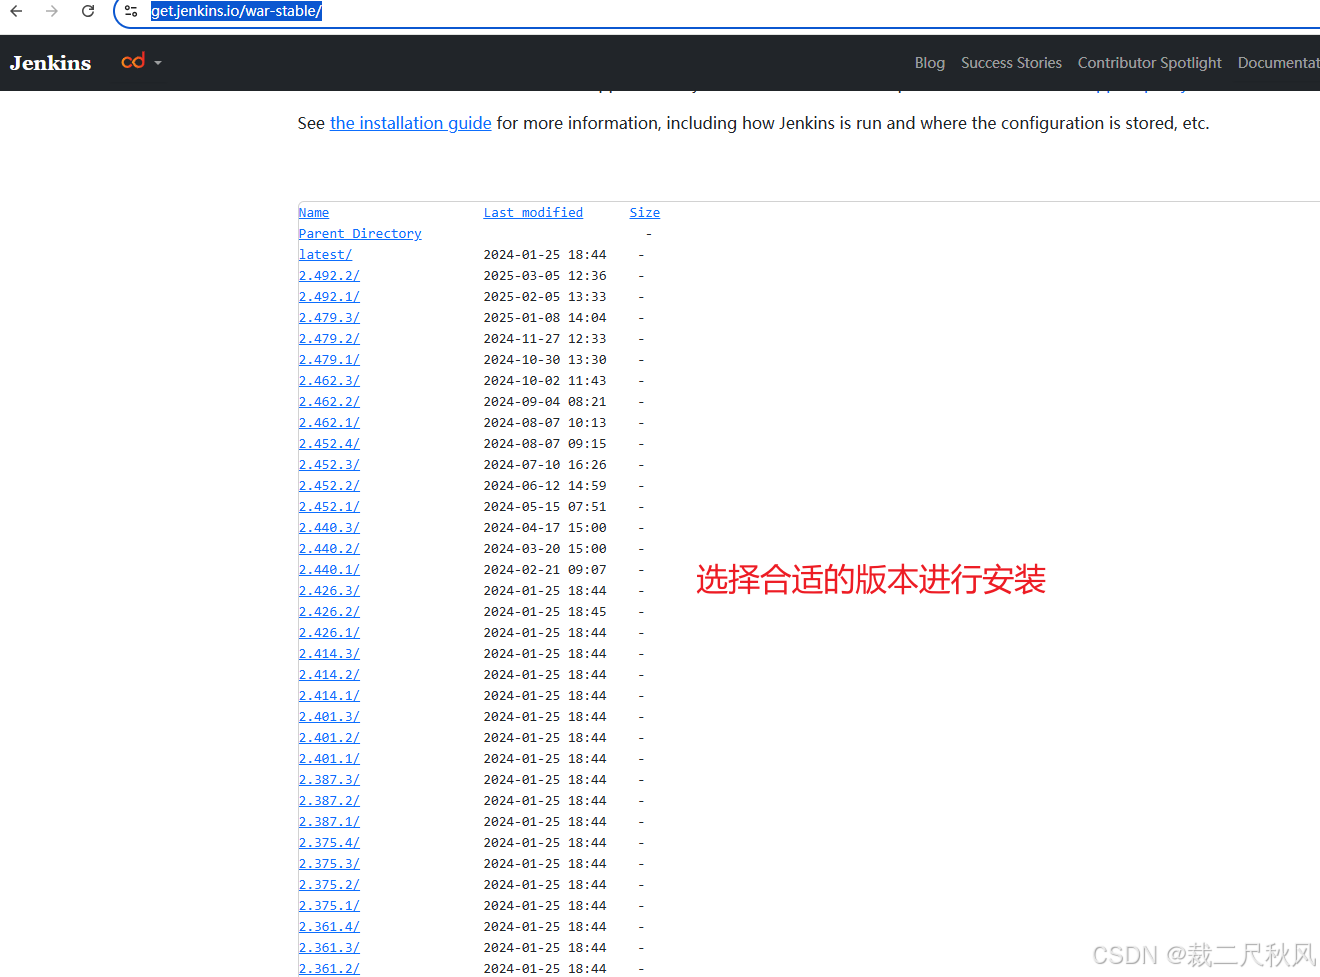This screenshot has height=977, width=1320.
Task: Open the 2.414.1/ version folder
Action: pyautogui.click(x=329, y=696)
